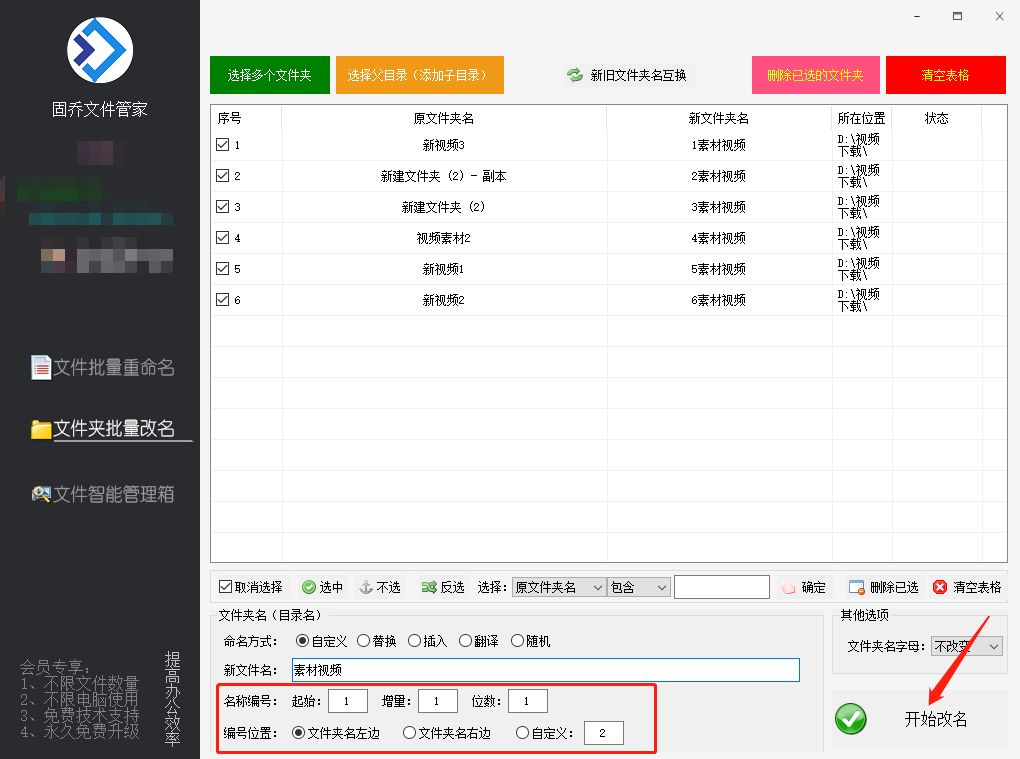1020x759 pixels.
Task: Click the 确定 filter button
Action: (804, 587)
